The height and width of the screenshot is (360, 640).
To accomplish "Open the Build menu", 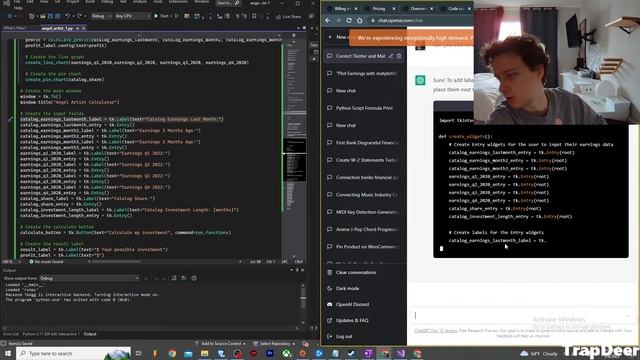I will 90,2.
